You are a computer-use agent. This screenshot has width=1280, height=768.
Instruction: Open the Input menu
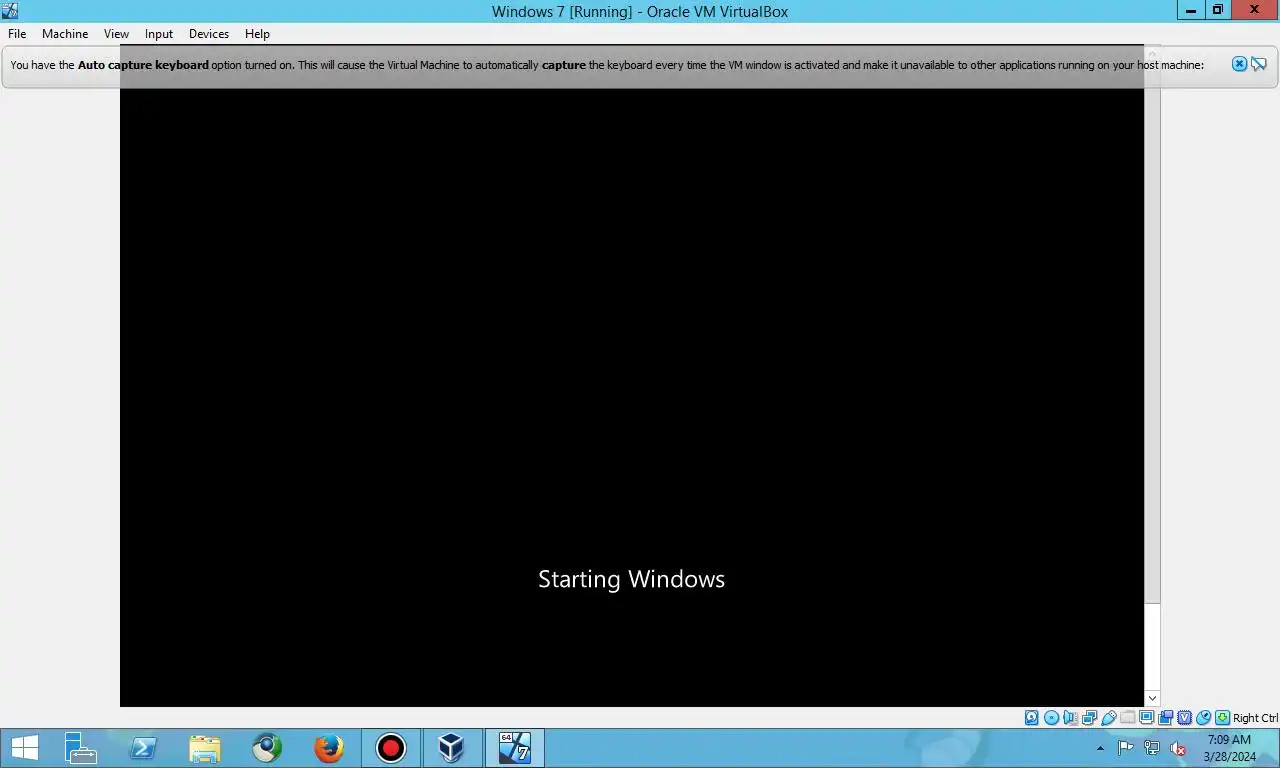pos(159,33)
